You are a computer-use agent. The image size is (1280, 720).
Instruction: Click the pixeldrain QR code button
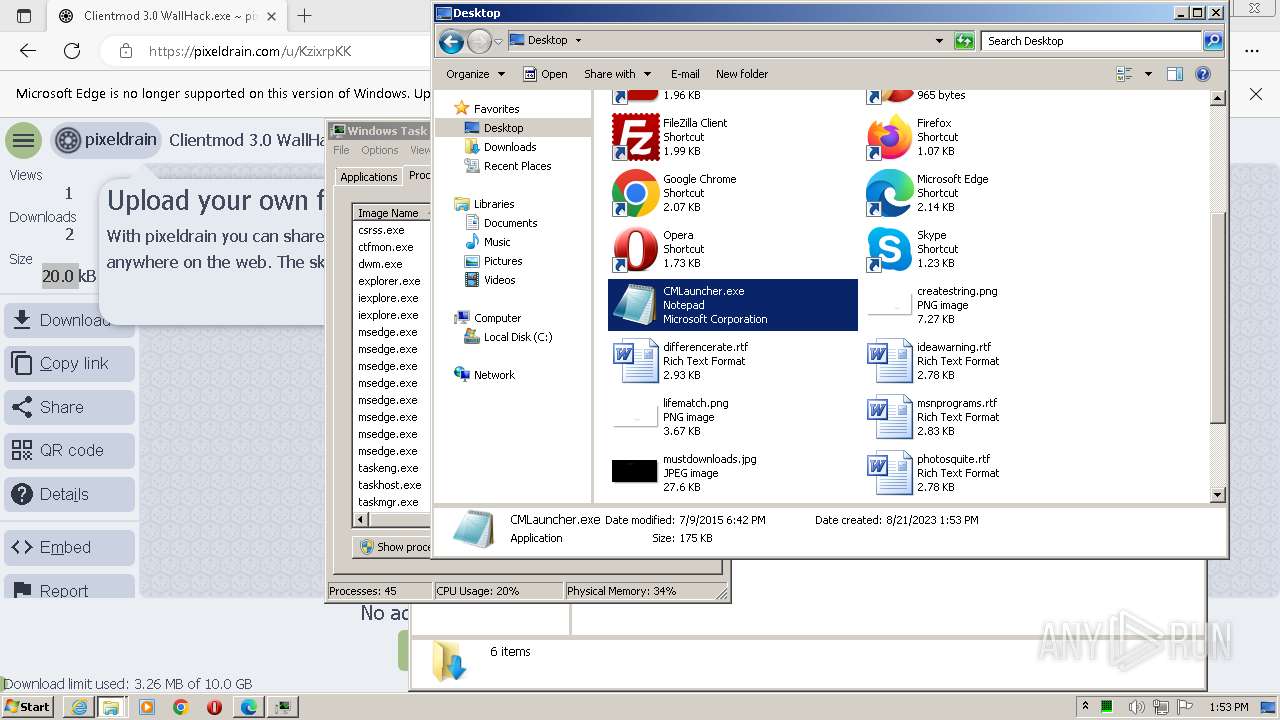tap(69, 450)
